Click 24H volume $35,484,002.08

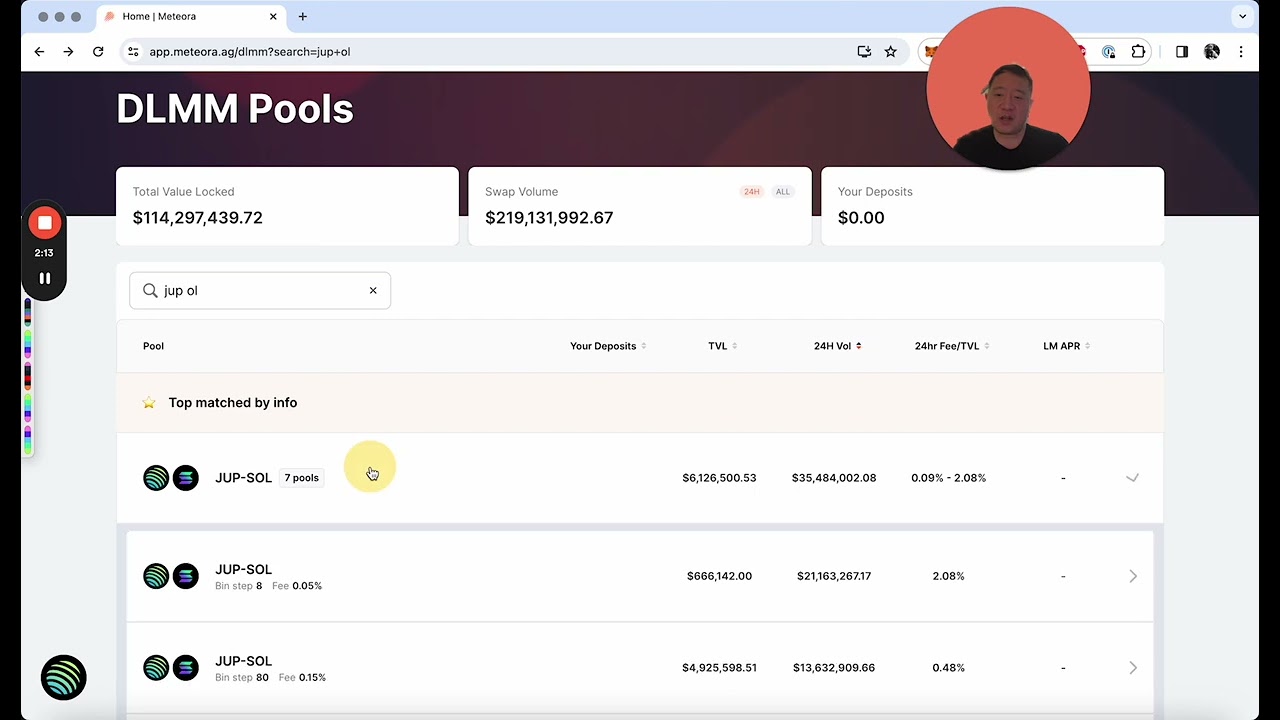coord(834,478)
